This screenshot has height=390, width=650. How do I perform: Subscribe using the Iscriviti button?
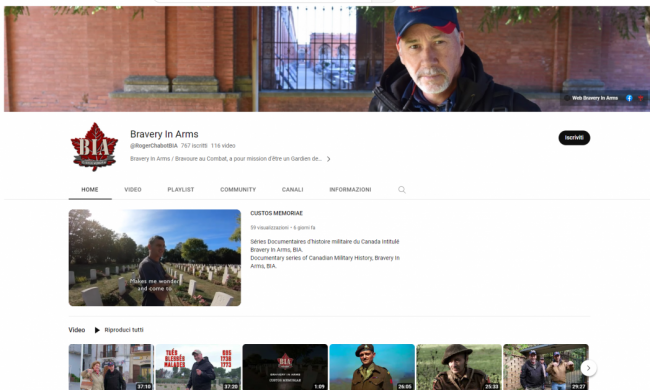click(574, 138)
